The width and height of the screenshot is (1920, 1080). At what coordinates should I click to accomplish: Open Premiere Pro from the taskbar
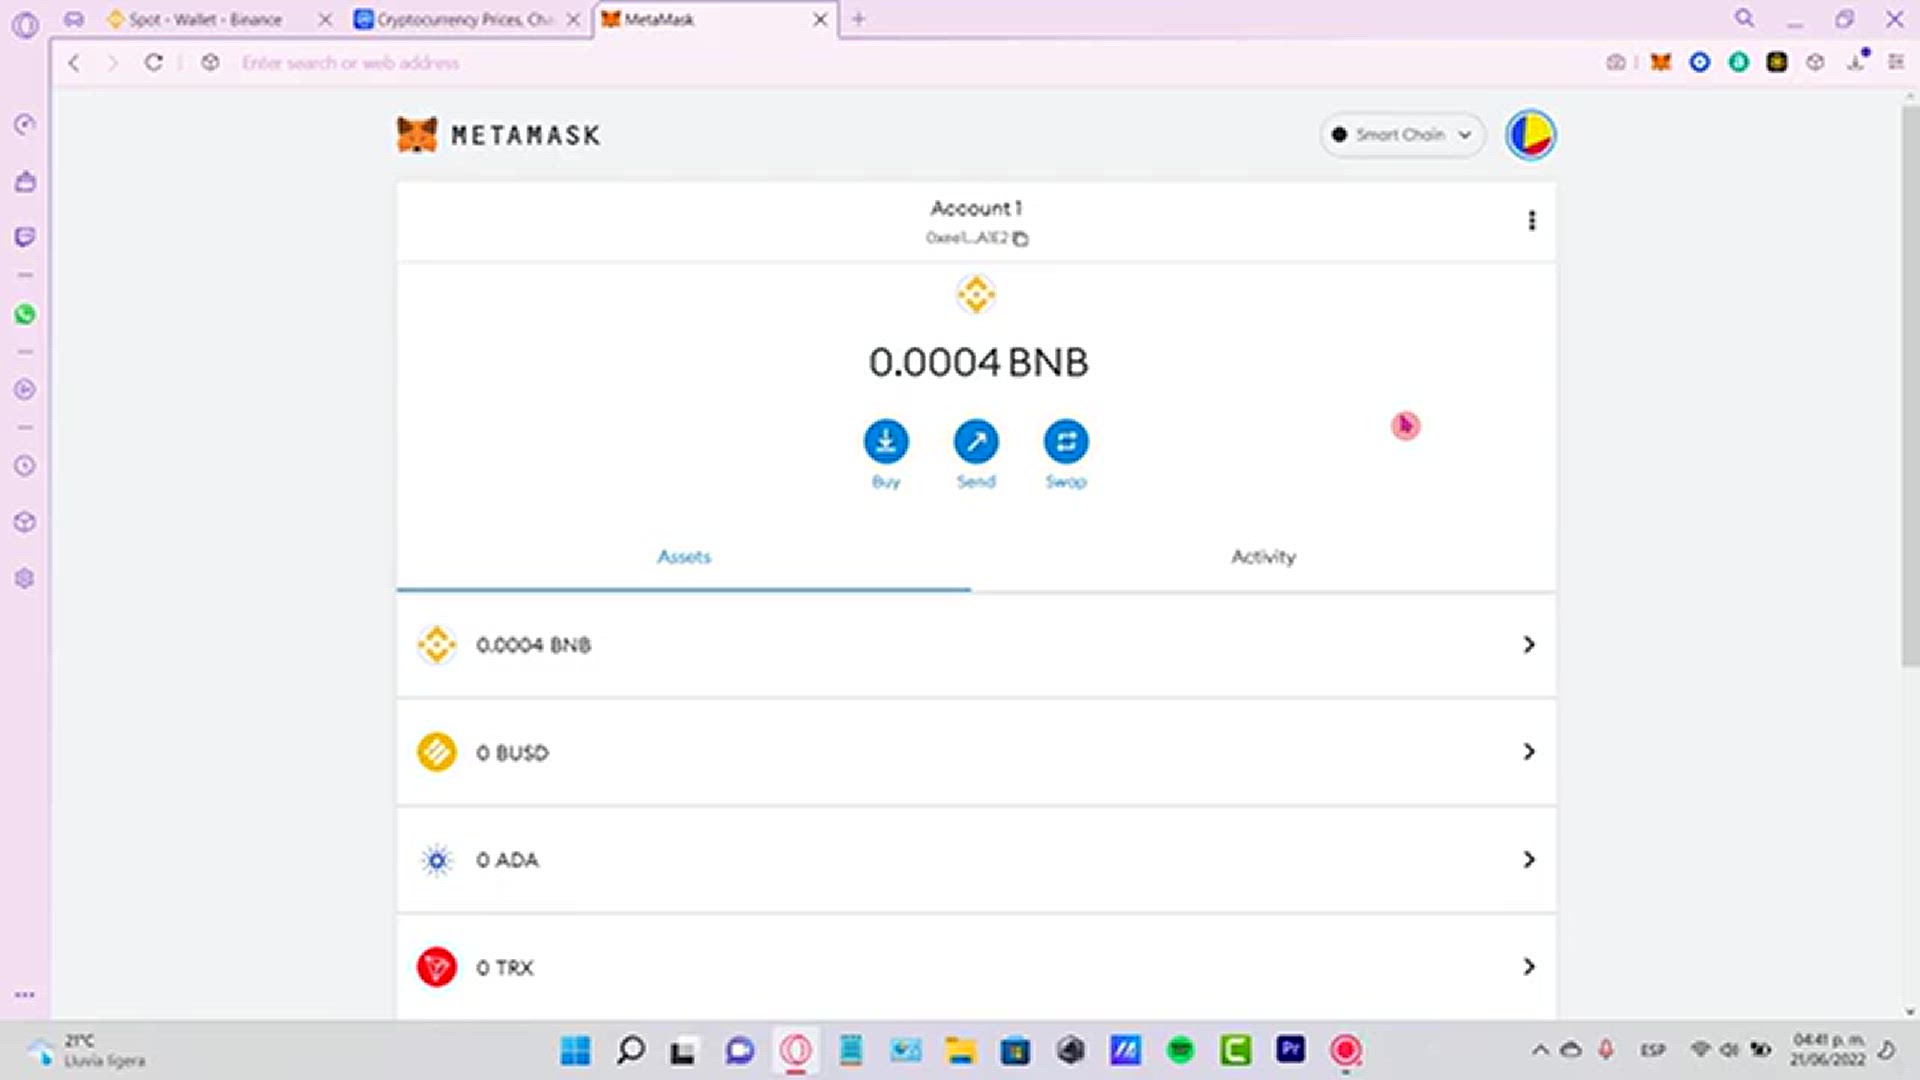1290,1049
